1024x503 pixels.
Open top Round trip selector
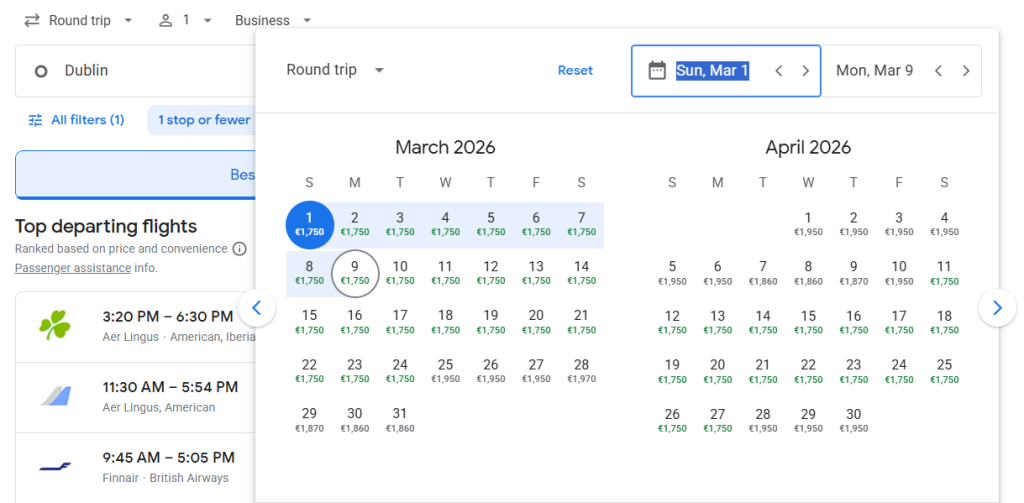click(78, 20)
